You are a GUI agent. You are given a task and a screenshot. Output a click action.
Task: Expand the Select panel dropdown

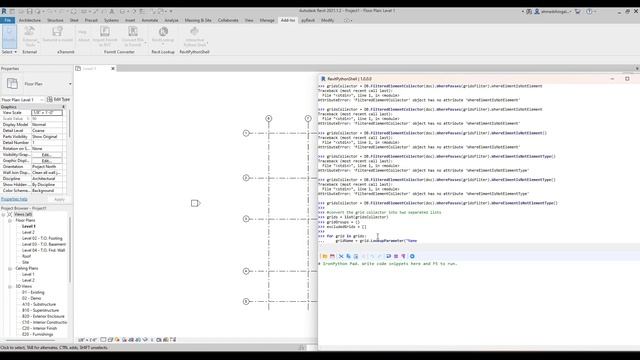[x=9, y=52]
